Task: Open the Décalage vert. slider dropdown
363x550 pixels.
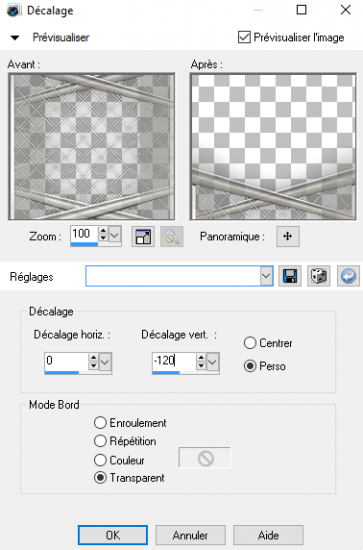Action: click(x=213, y=361)
